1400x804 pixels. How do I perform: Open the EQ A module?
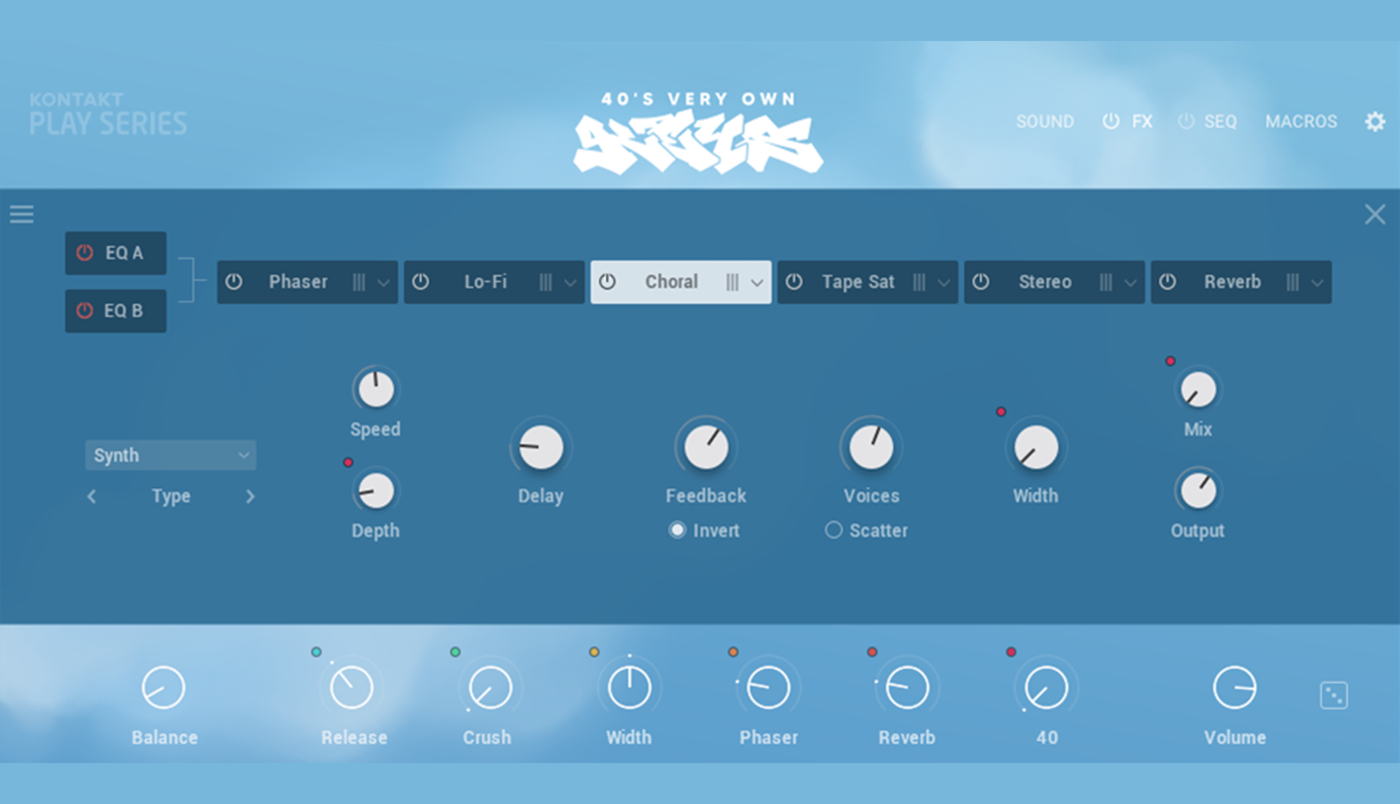(x=116, y=253)
